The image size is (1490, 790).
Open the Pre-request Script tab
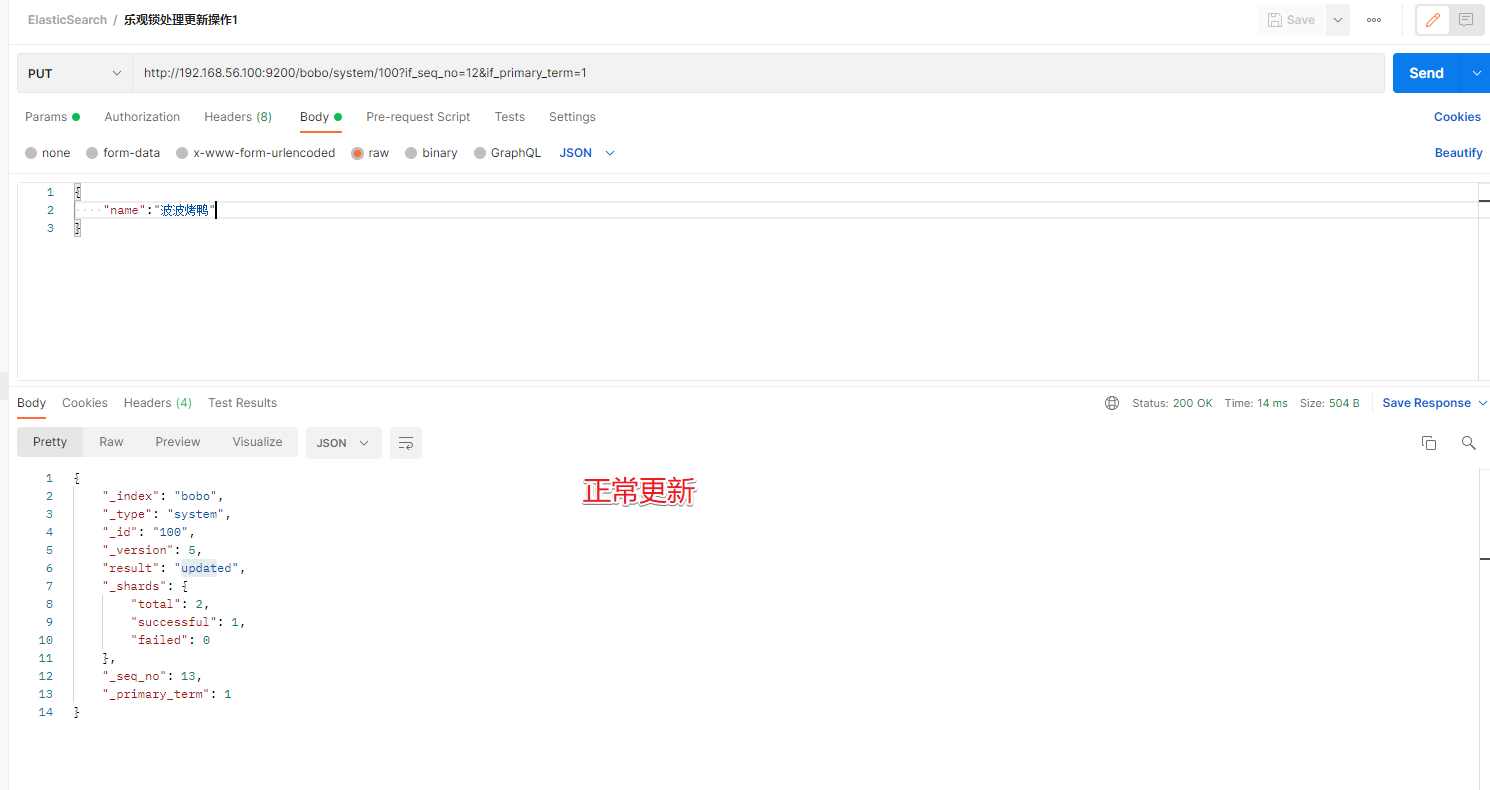[x=418, y=117]
